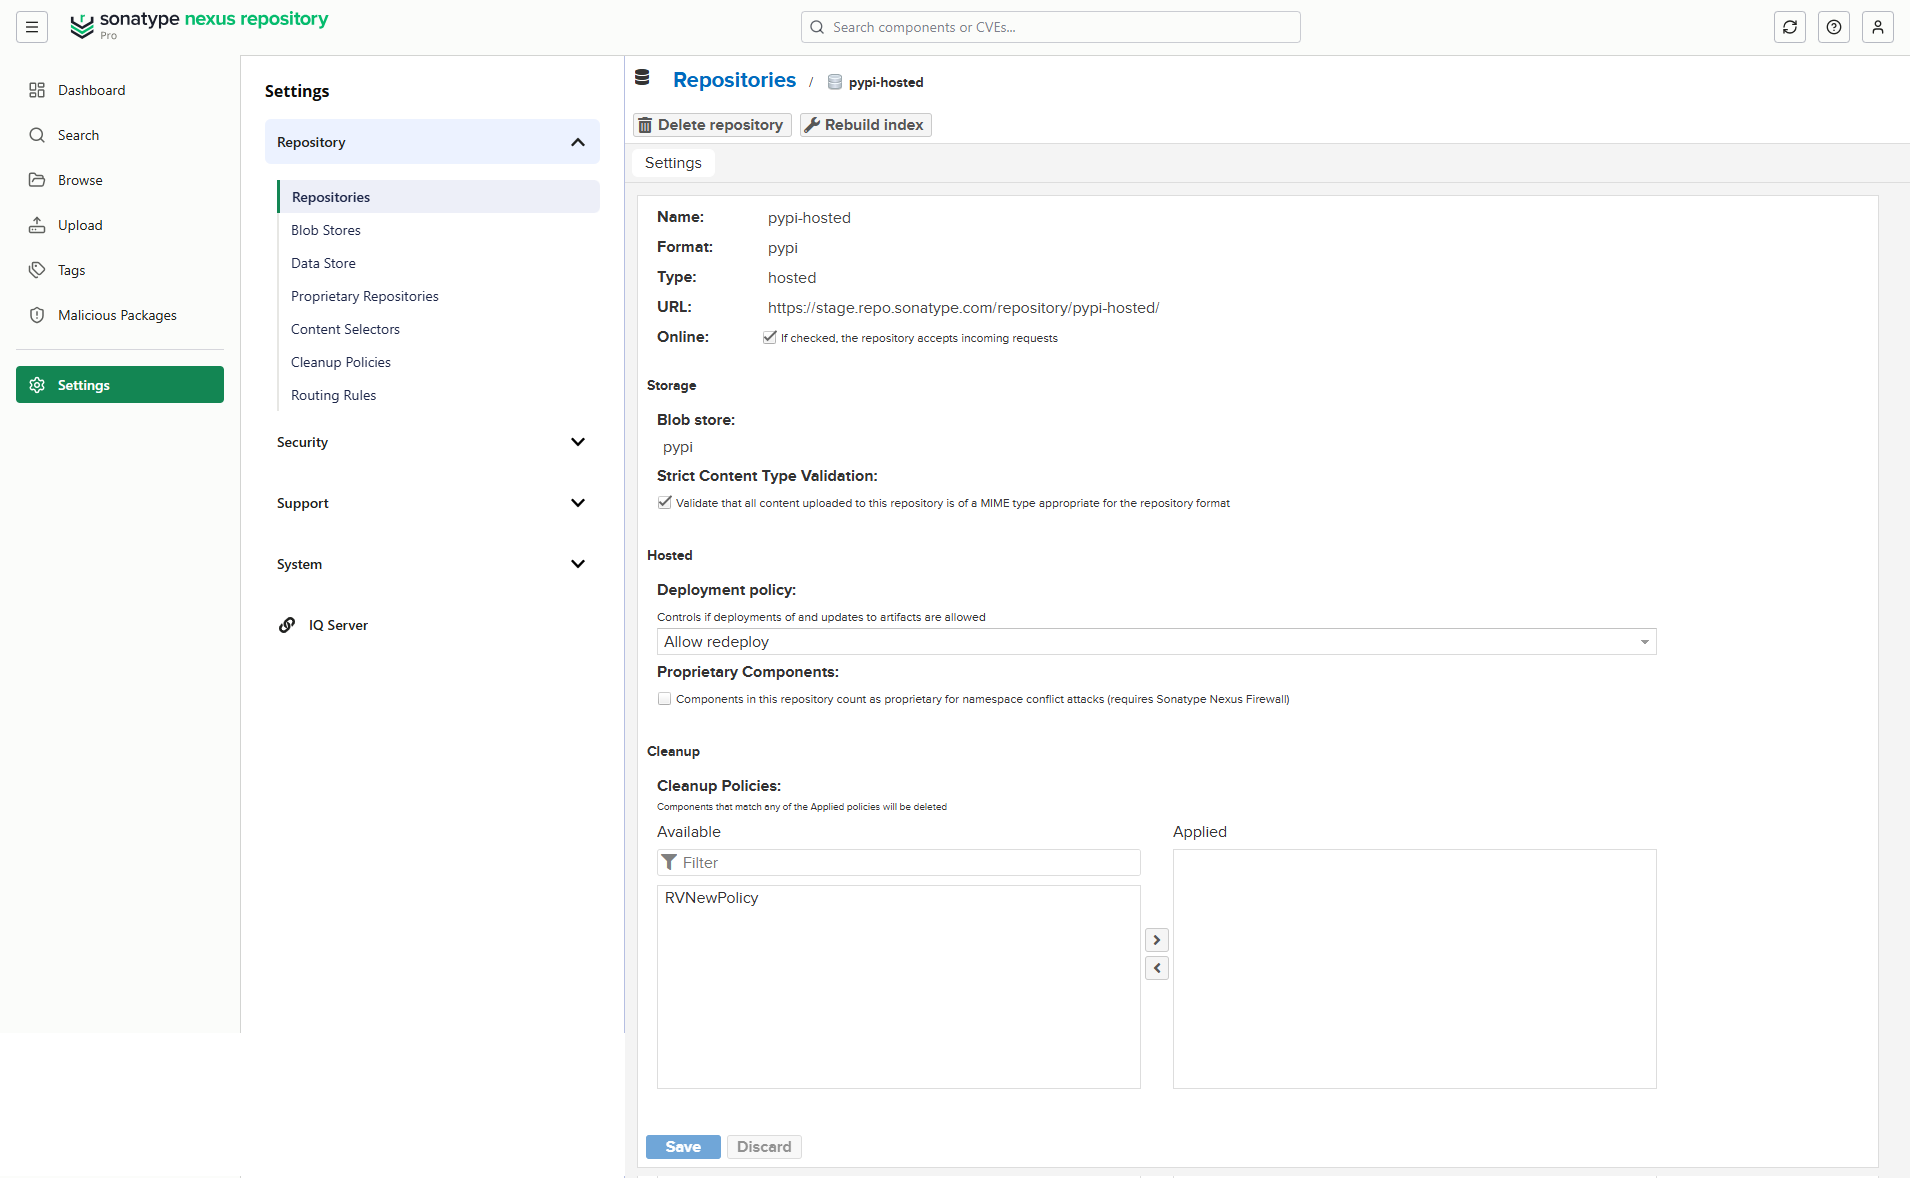Click pypi-hosted breadcrumb name

click(x=886, y=82)
